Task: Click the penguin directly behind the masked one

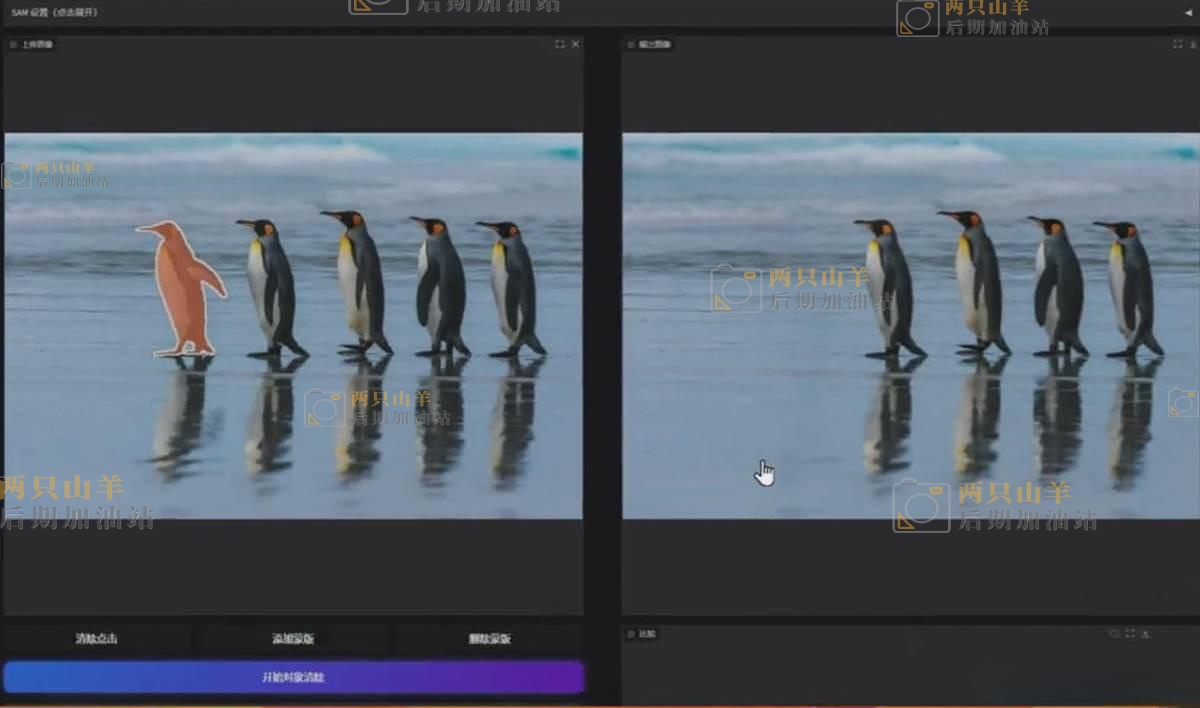Action: pos(270,285)
